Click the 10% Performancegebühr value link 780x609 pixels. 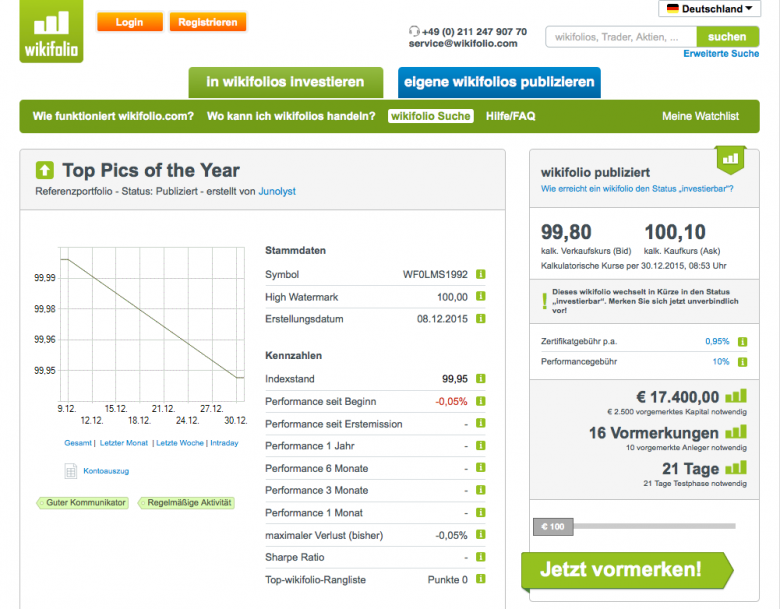click(x=721, y=362)
